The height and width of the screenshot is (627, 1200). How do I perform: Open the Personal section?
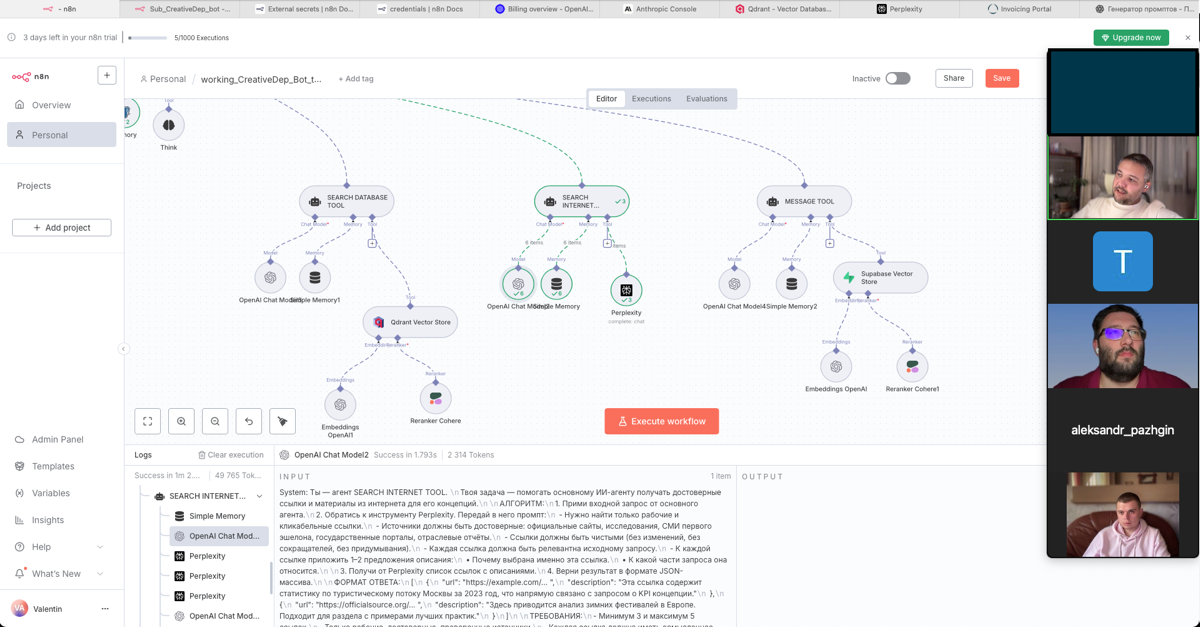tap(61, 135)
